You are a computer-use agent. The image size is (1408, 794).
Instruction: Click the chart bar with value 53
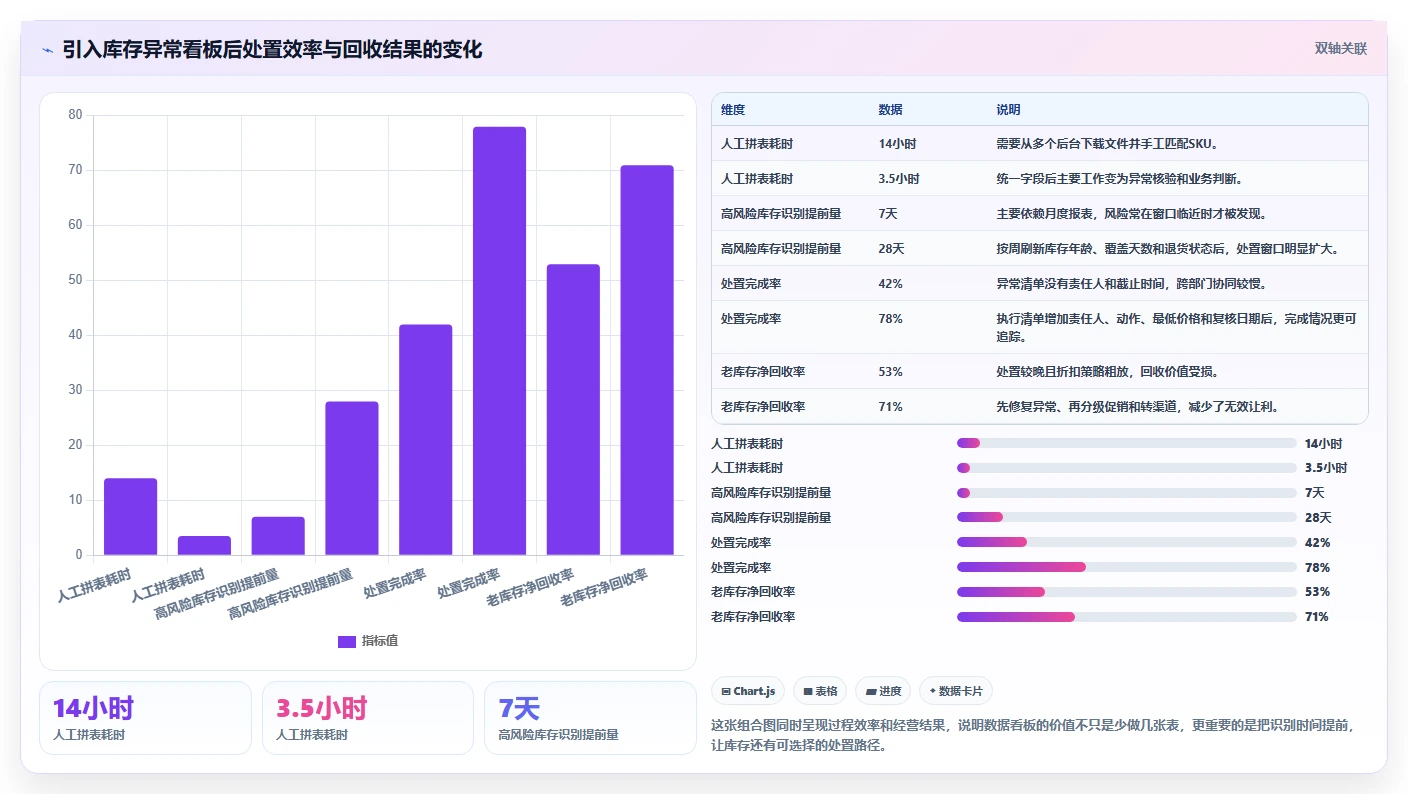click(x=574, y=409)
